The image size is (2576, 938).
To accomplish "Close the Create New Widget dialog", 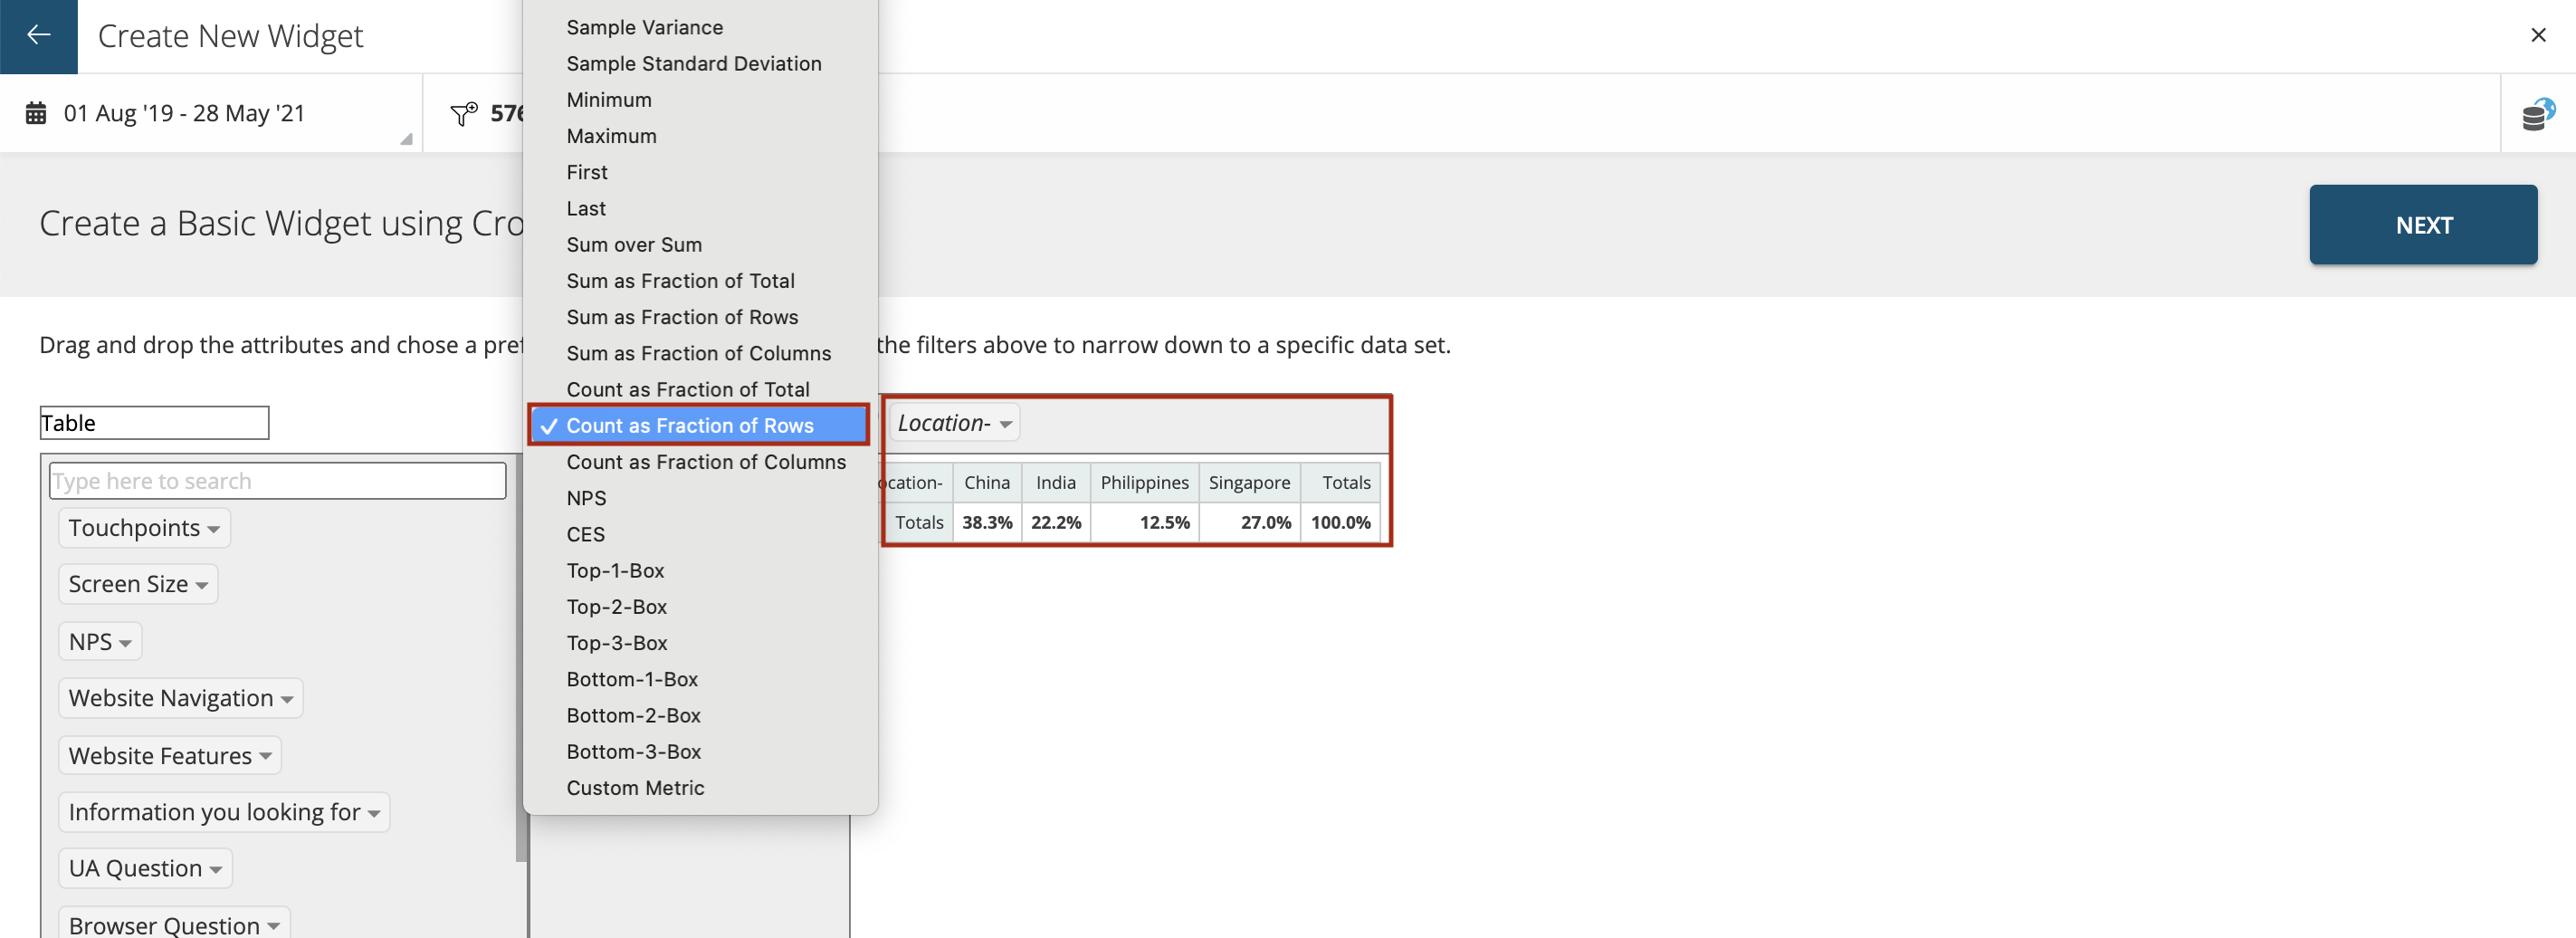I will click(x=2538, y=35).
